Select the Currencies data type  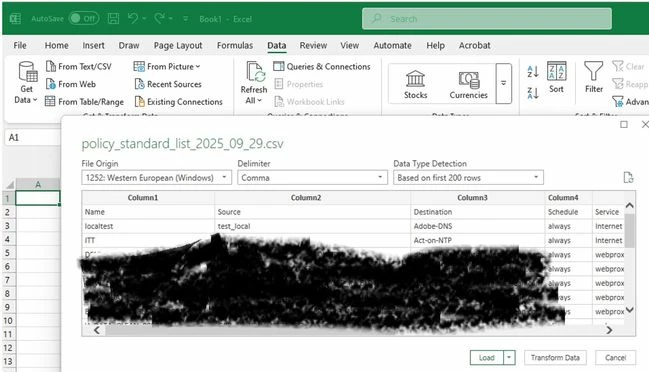click(469, 84)
